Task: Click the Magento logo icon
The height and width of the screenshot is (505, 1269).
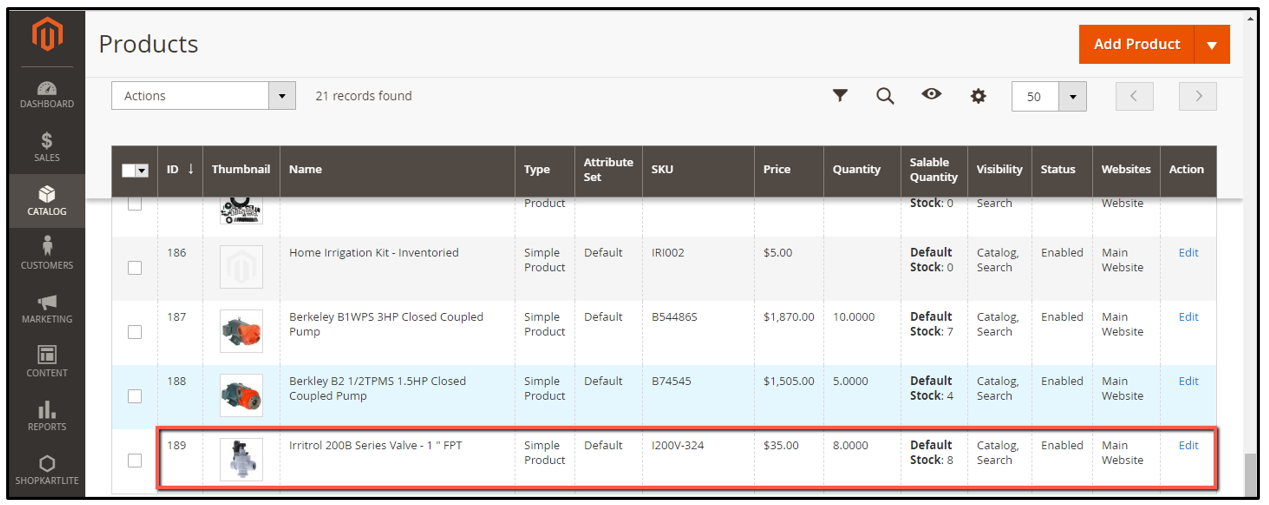Action: coord(47,35)
